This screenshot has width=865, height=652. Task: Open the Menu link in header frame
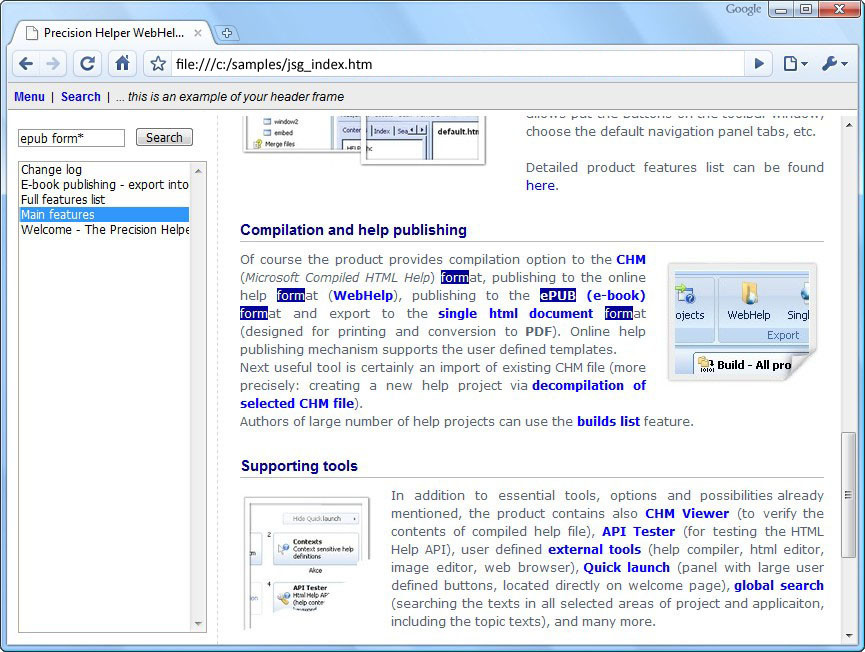29,97
